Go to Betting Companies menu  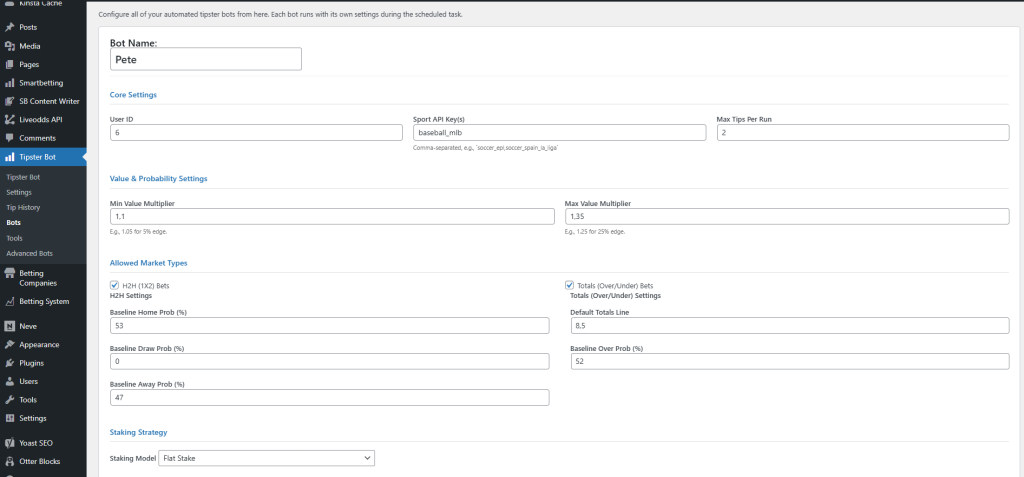coord(38,277)
